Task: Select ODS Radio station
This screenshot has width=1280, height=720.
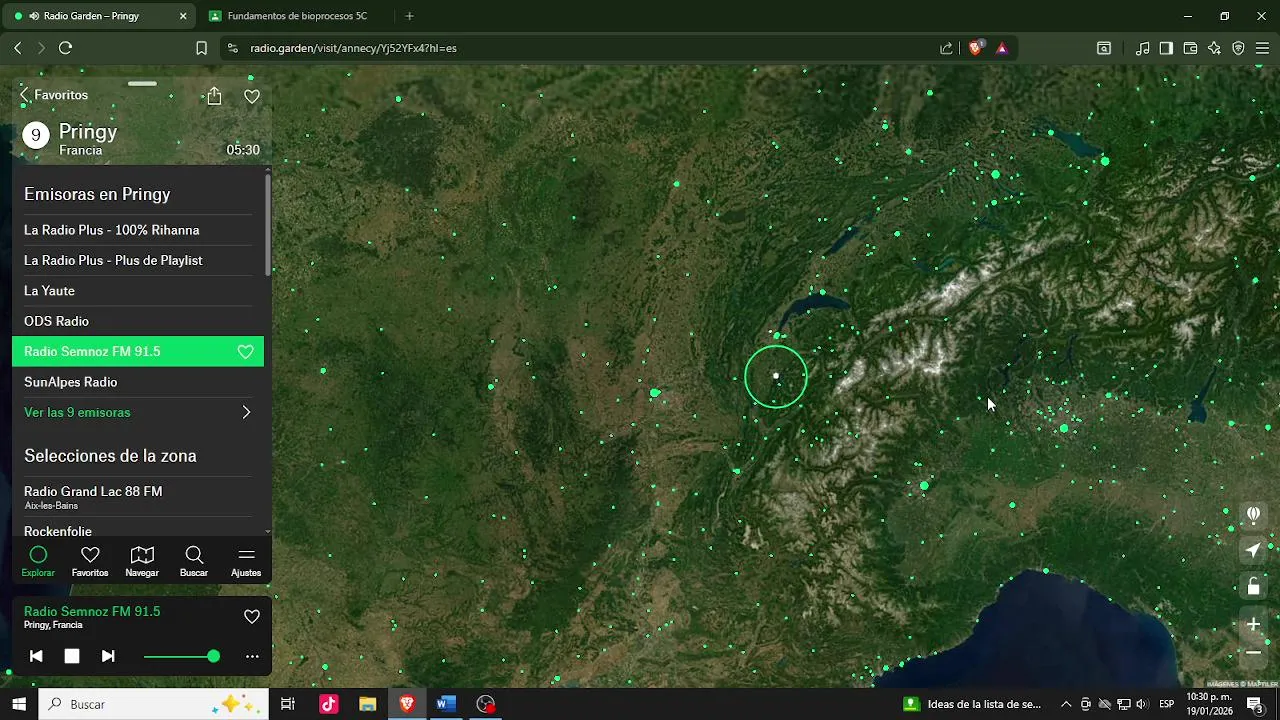Action: click(x=138, y=321)
